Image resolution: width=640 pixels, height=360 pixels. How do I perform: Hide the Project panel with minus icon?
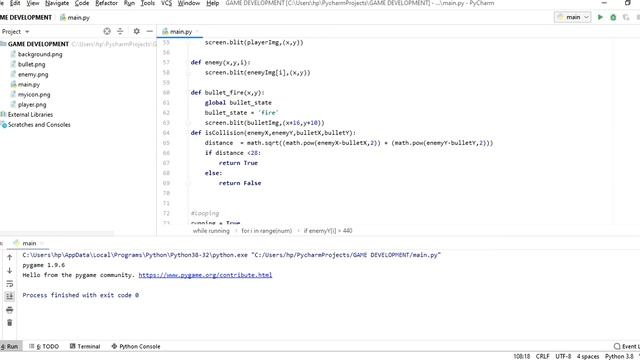tap(149, 31)
